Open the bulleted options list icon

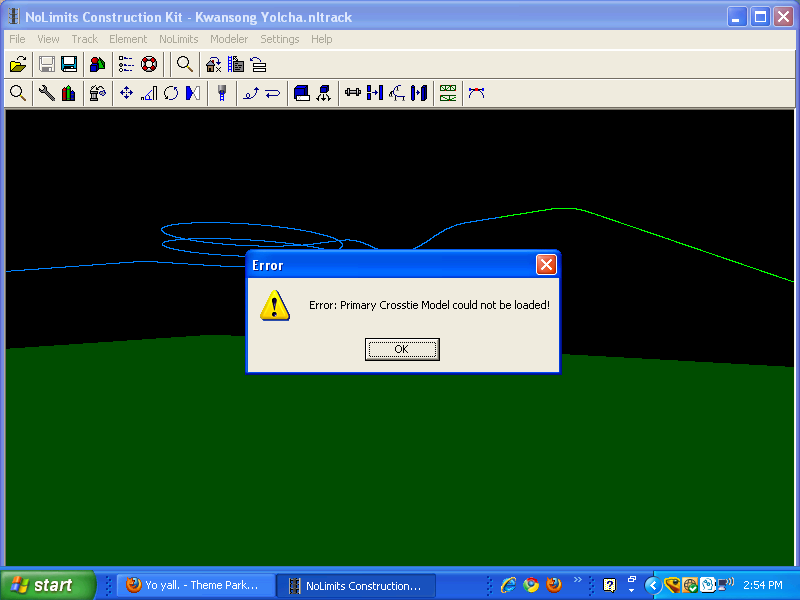pos(126,64)
